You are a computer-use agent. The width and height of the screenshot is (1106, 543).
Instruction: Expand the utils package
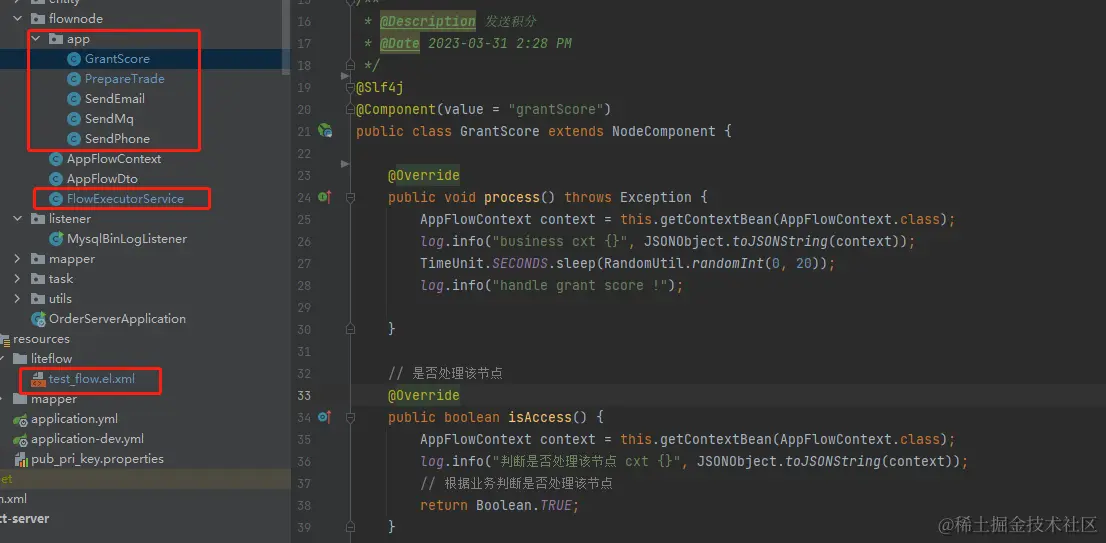click(x=18, y=299)
